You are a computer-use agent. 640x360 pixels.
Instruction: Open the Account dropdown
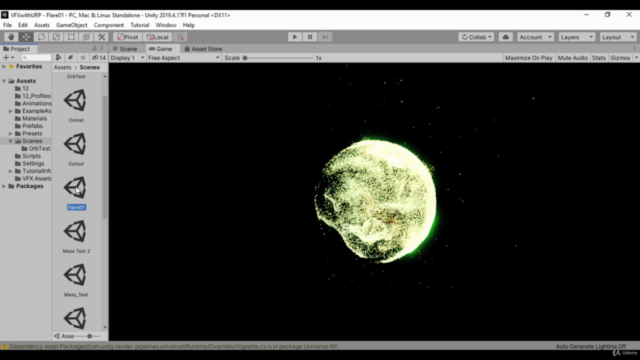click(x=536, y=37)
